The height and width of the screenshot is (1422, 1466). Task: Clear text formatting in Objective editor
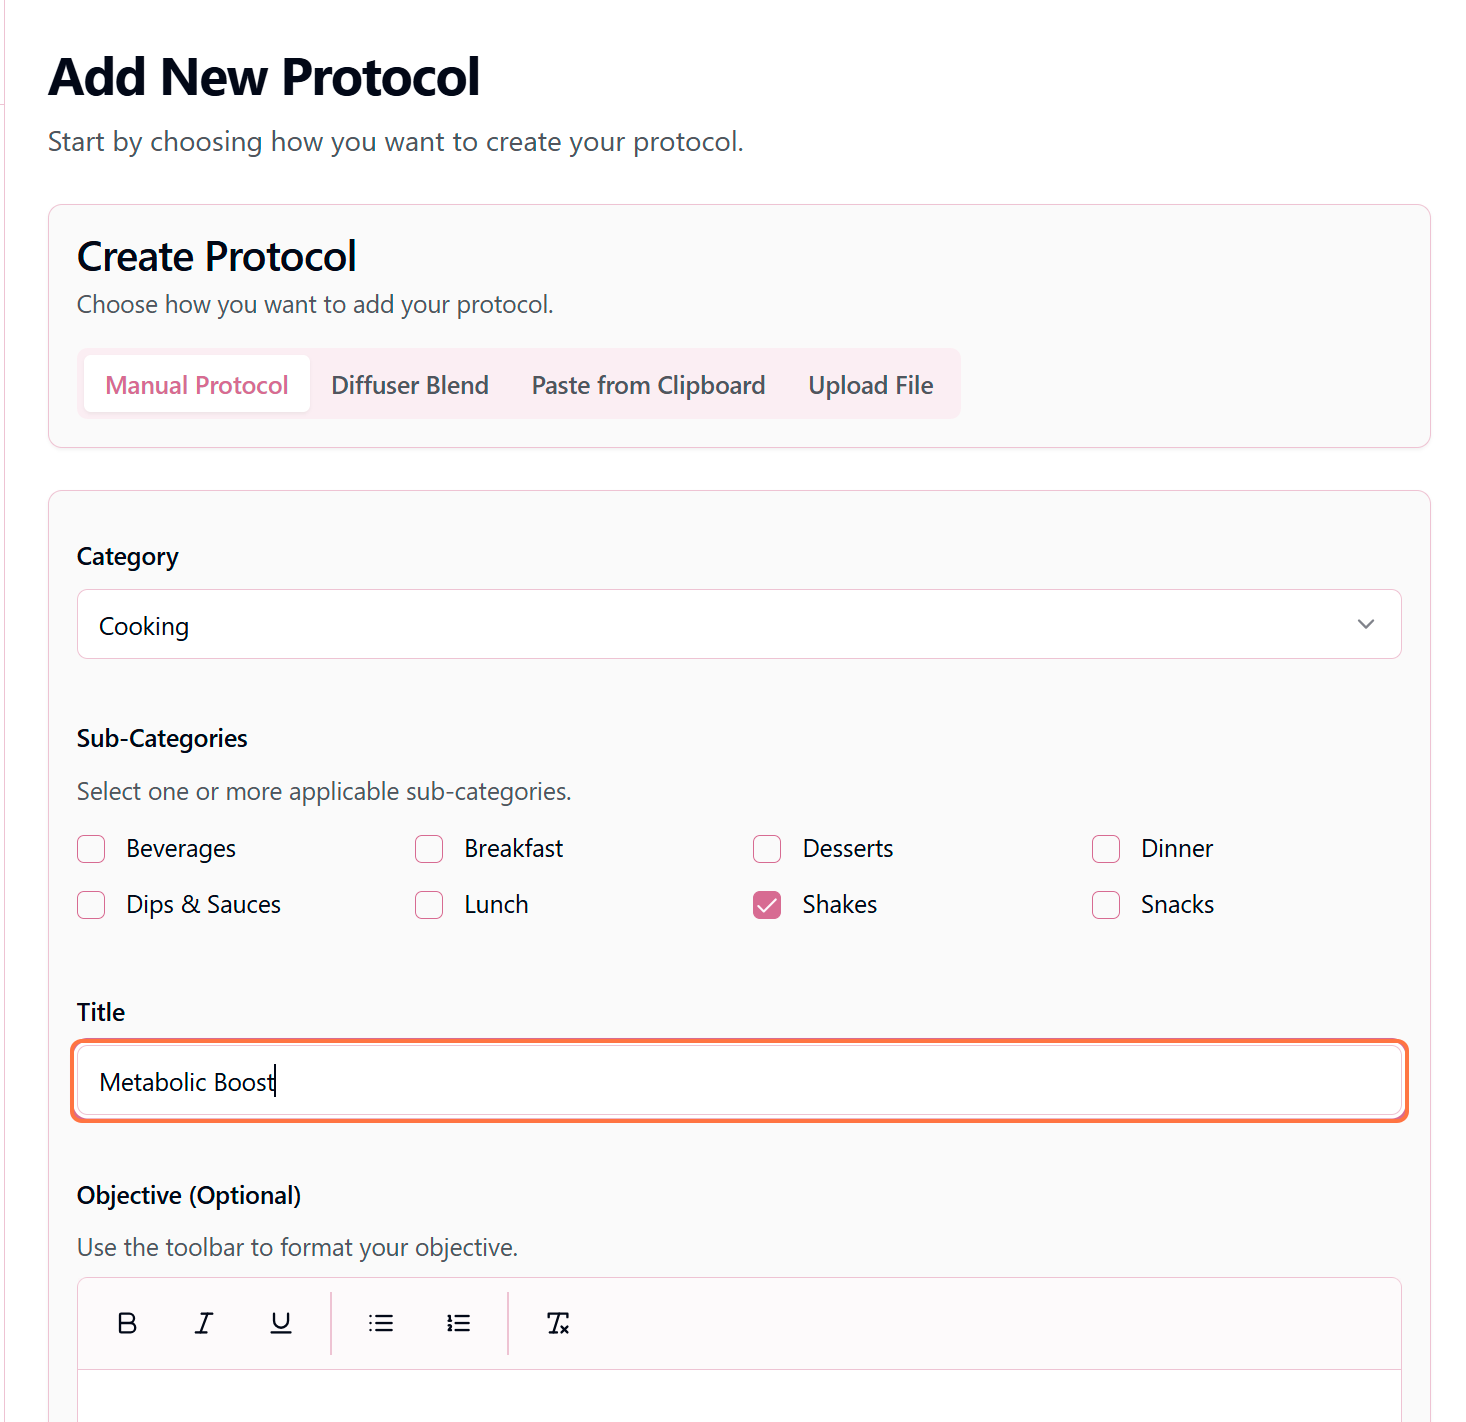pyautogui.click(x=558, y=1323)
